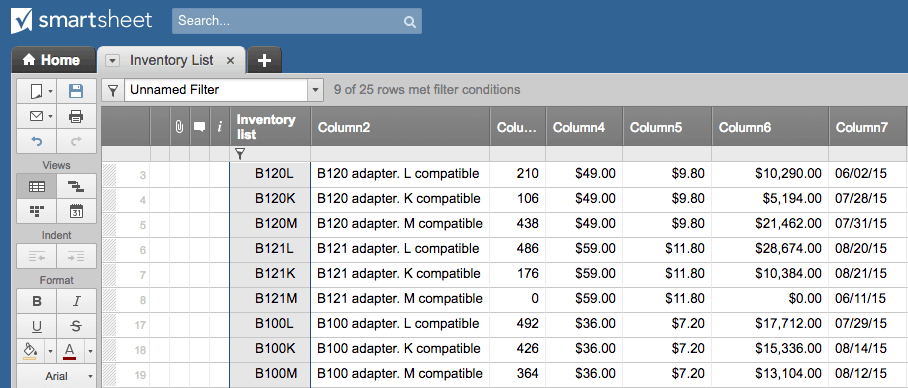Click the Undo arrow icon
908x388 pixels.
tap(36, 141)
